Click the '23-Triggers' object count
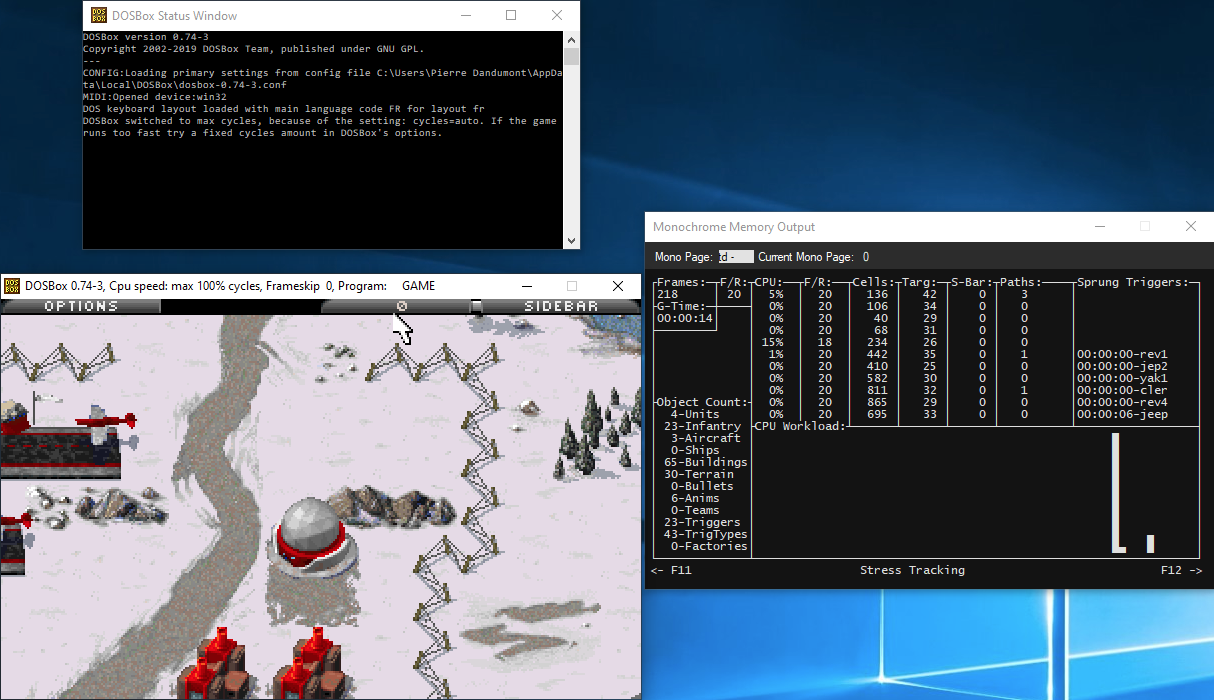This screenshot has height=700, width=1214. [x=702, y=522]
